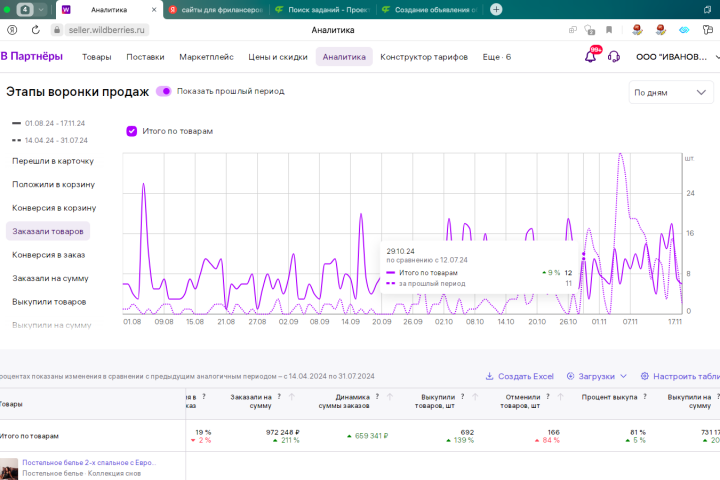Click the help icon for Выкупили товаров
The width and height of the screenshot is (720, 480).
(x=462, y=396)
